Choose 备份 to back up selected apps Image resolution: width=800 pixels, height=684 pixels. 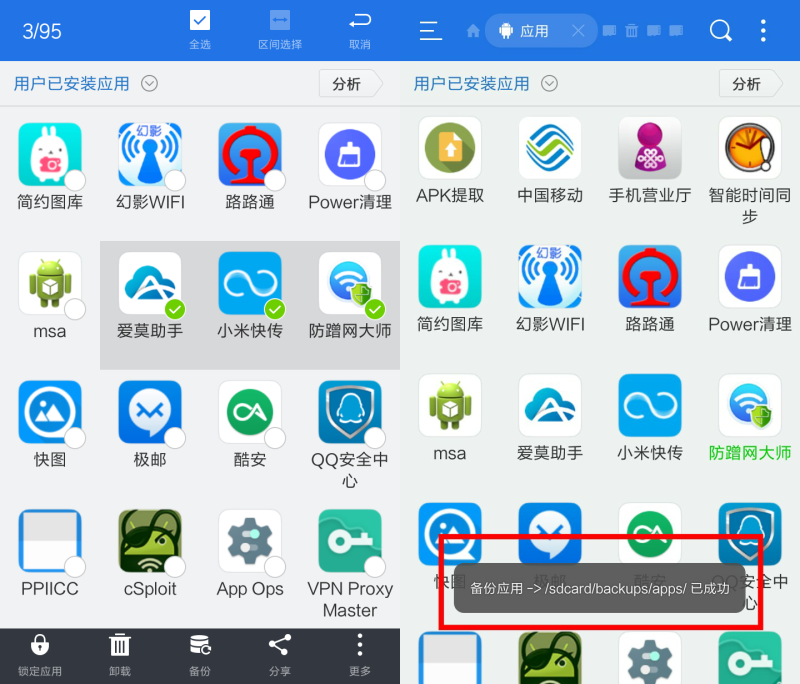coord(199,656)
